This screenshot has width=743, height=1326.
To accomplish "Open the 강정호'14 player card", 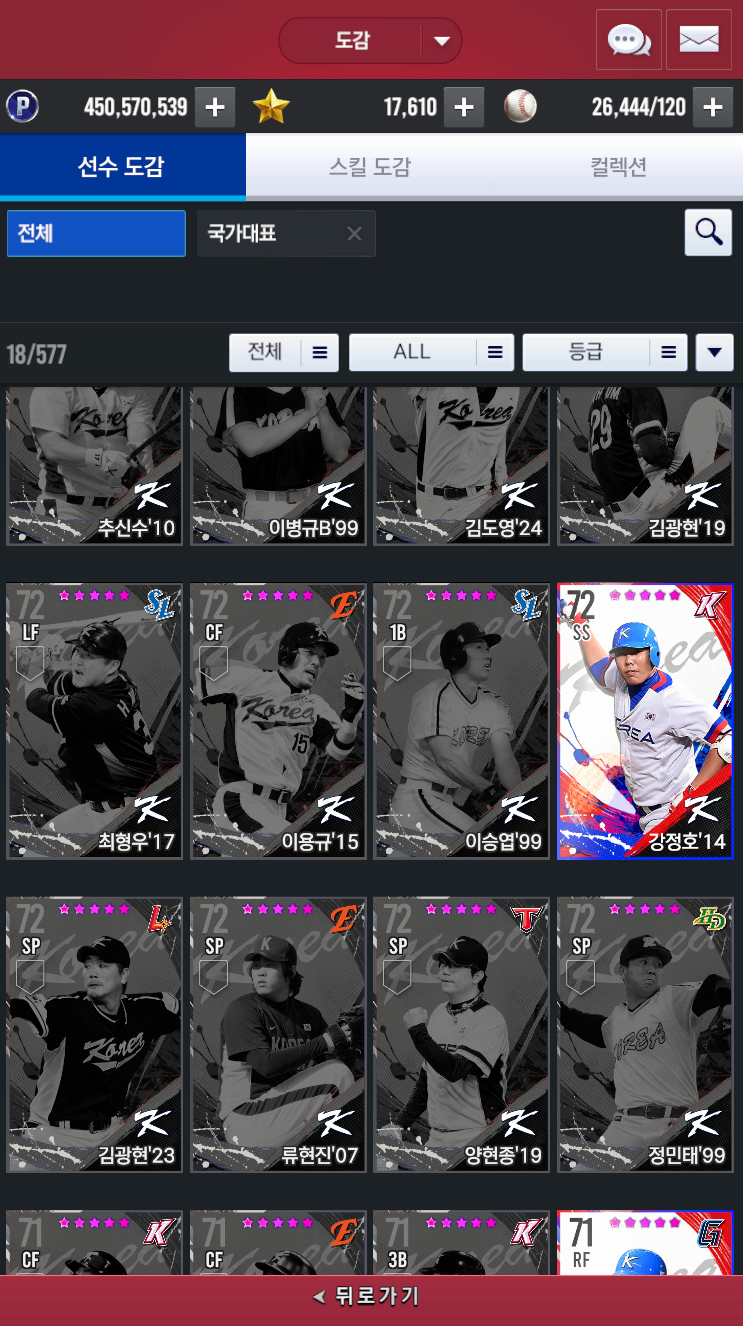I will pos(645,721).
